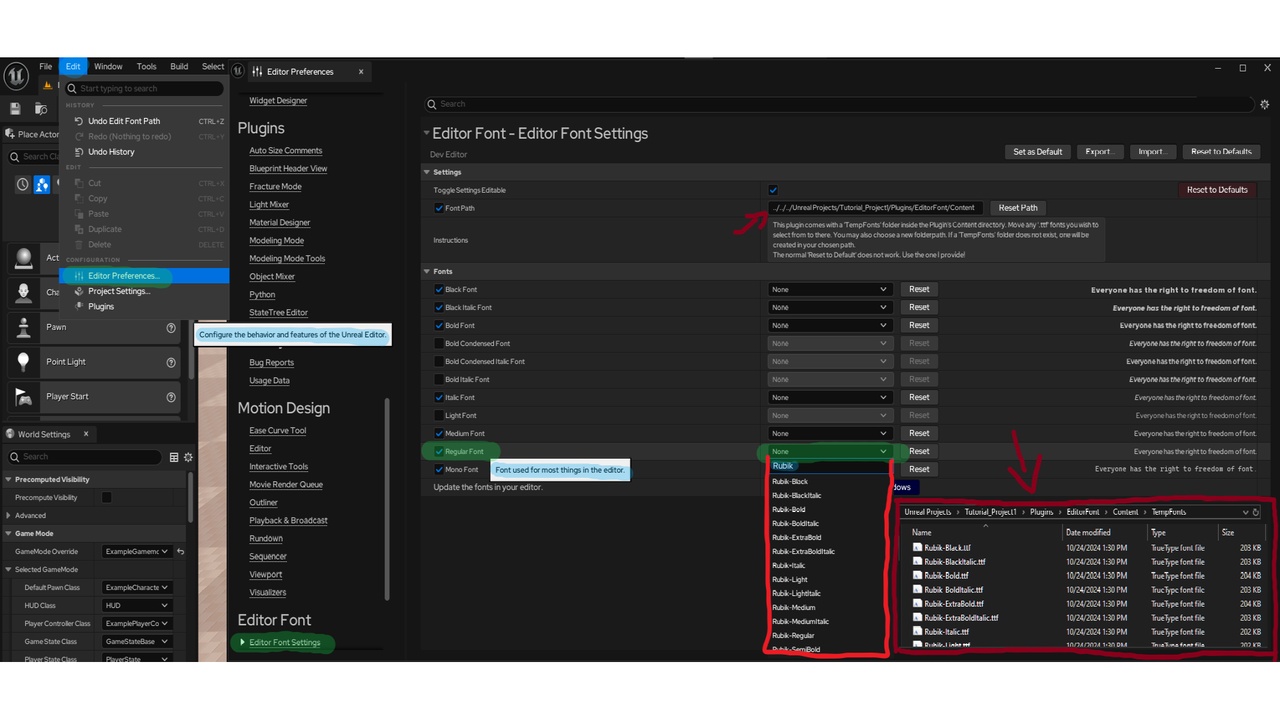Collapse the Settings section in Editor Font
The height and width of the screenshot is (720, 1280).
[427, 172]
